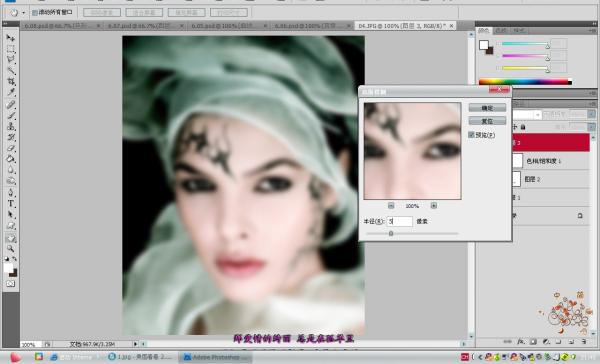600x364 pixels.
Task: Select the Rectangular Marquee tool
Action: pos(10,49)
